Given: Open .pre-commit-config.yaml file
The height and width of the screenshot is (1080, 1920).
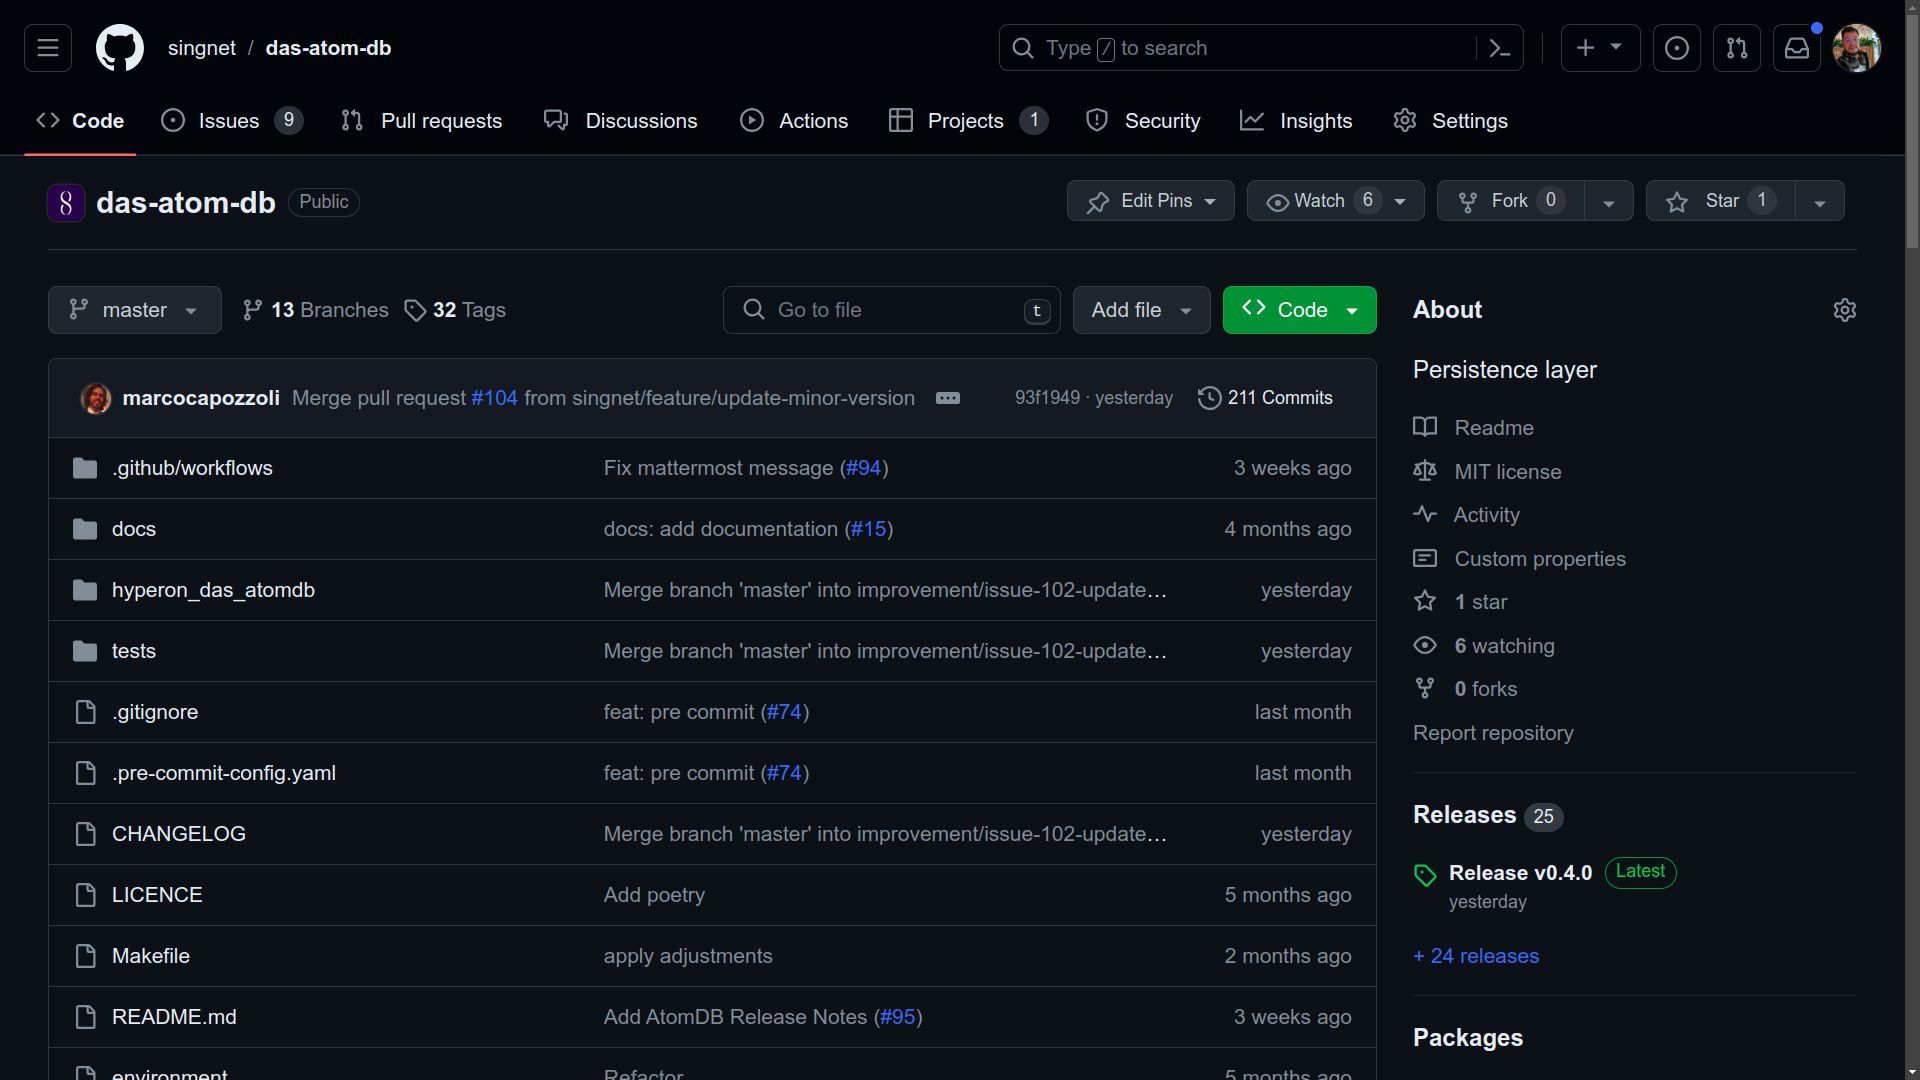Looking at the screenshot, I should click(224, 773).
